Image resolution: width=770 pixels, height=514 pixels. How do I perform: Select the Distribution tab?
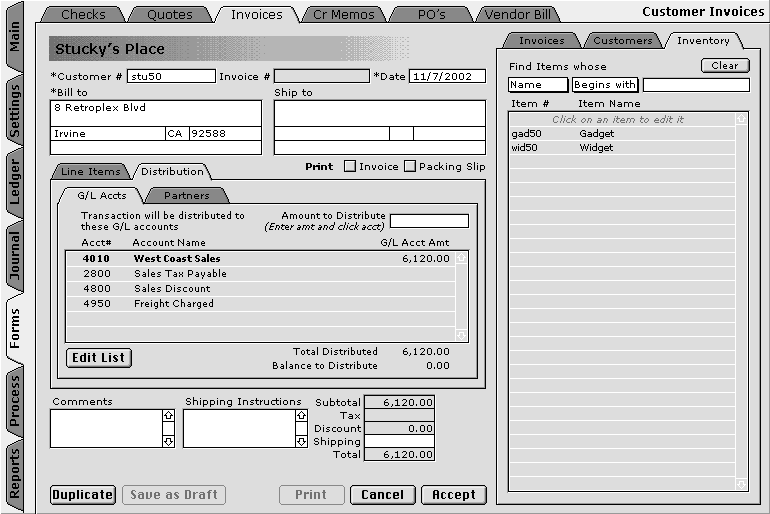click(172, 171)
